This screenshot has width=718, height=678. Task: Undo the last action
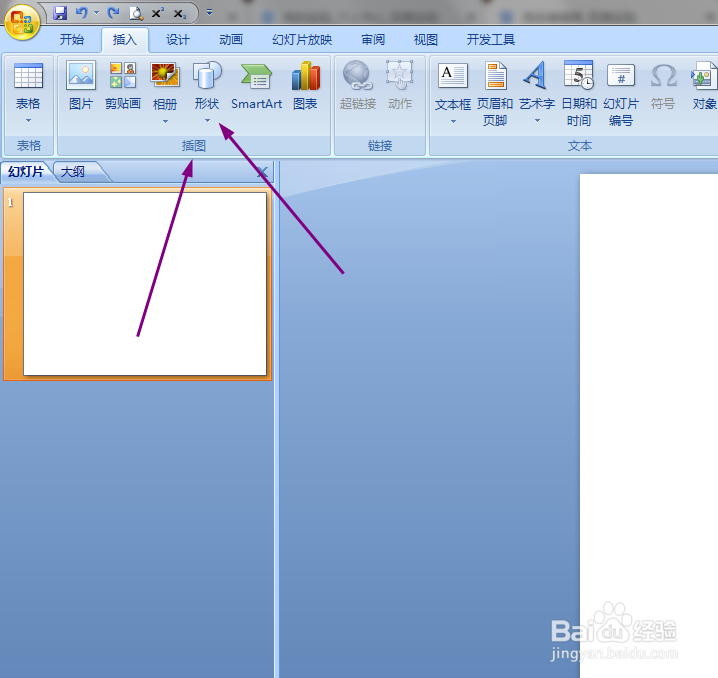tap(82, 13)
